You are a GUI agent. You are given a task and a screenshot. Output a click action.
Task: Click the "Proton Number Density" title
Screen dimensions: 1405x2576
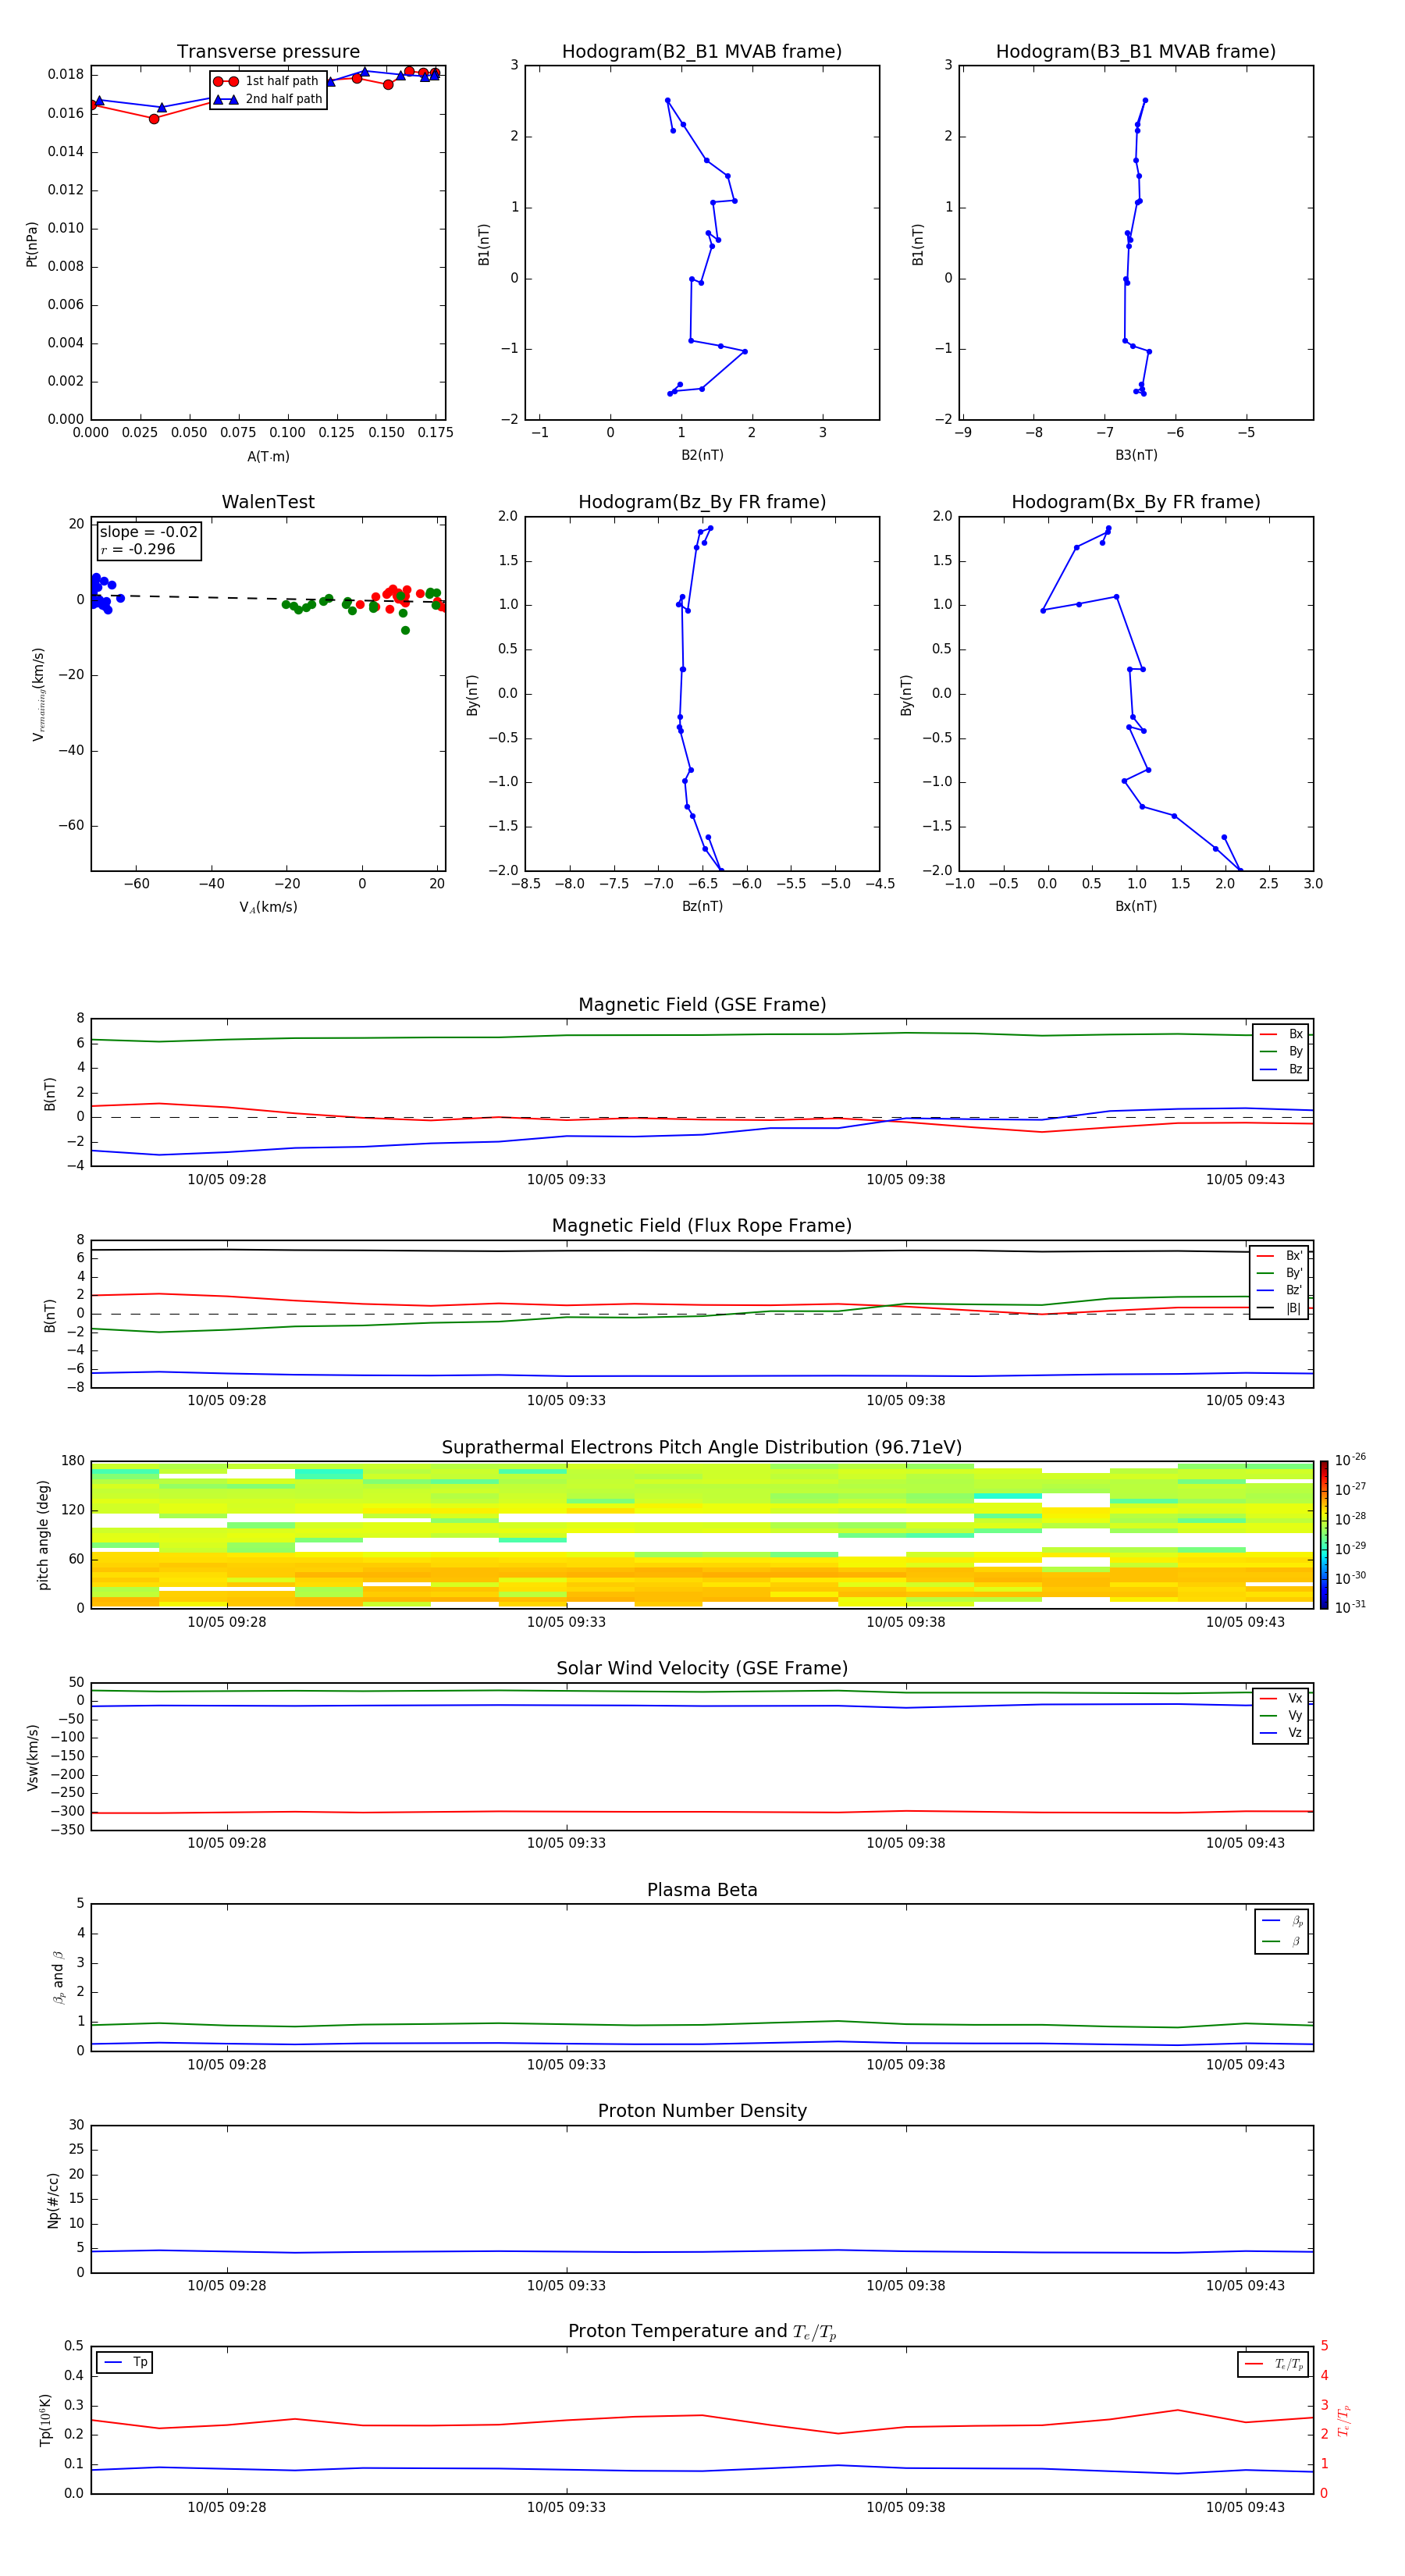coord(702,2111)
